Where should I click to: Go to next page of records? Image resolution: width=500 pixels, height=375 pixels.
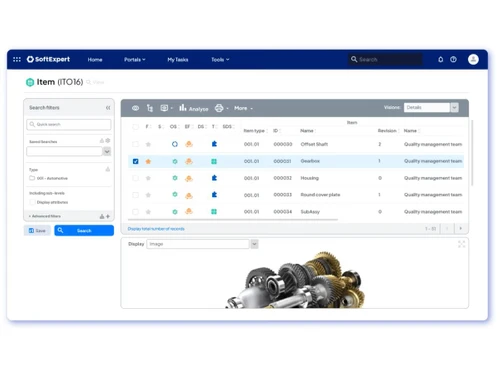click(x=461, y=229)
